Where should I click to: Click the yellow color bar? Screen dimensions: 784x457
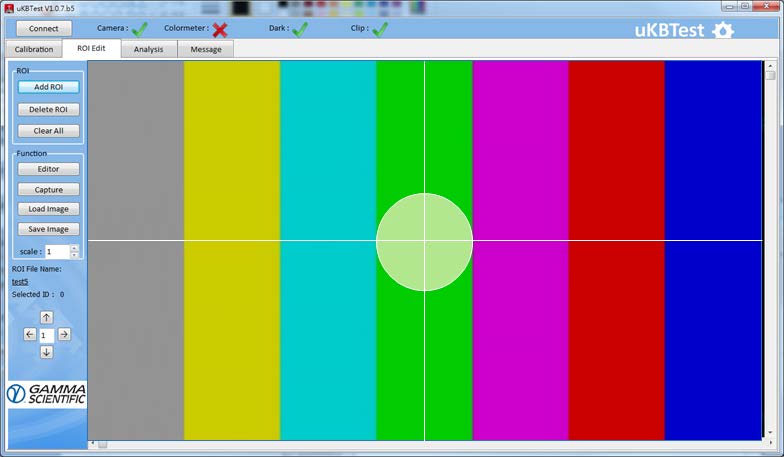pos(232,250)
